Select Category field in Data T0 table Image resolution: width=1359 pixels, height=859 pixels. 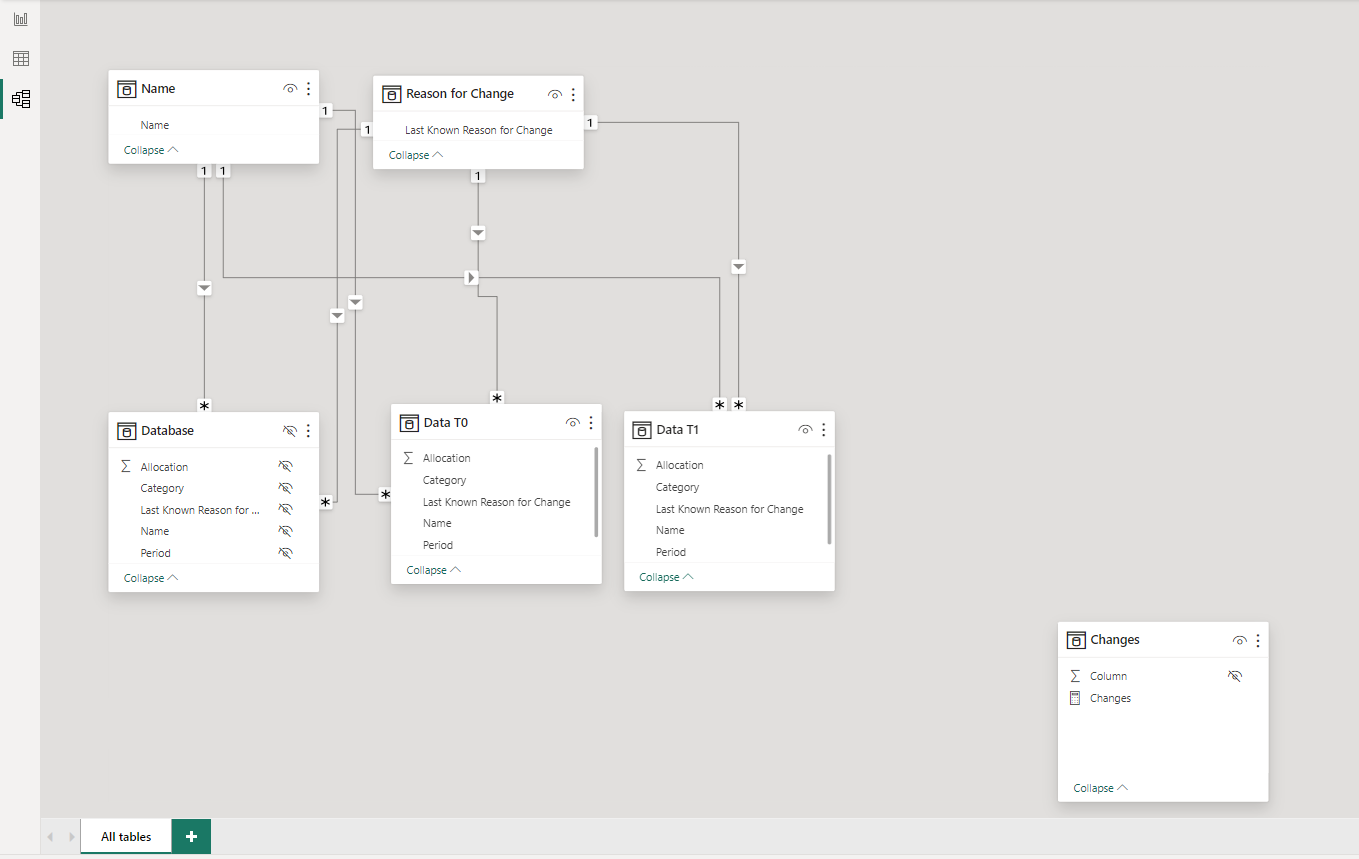[444, 480]
